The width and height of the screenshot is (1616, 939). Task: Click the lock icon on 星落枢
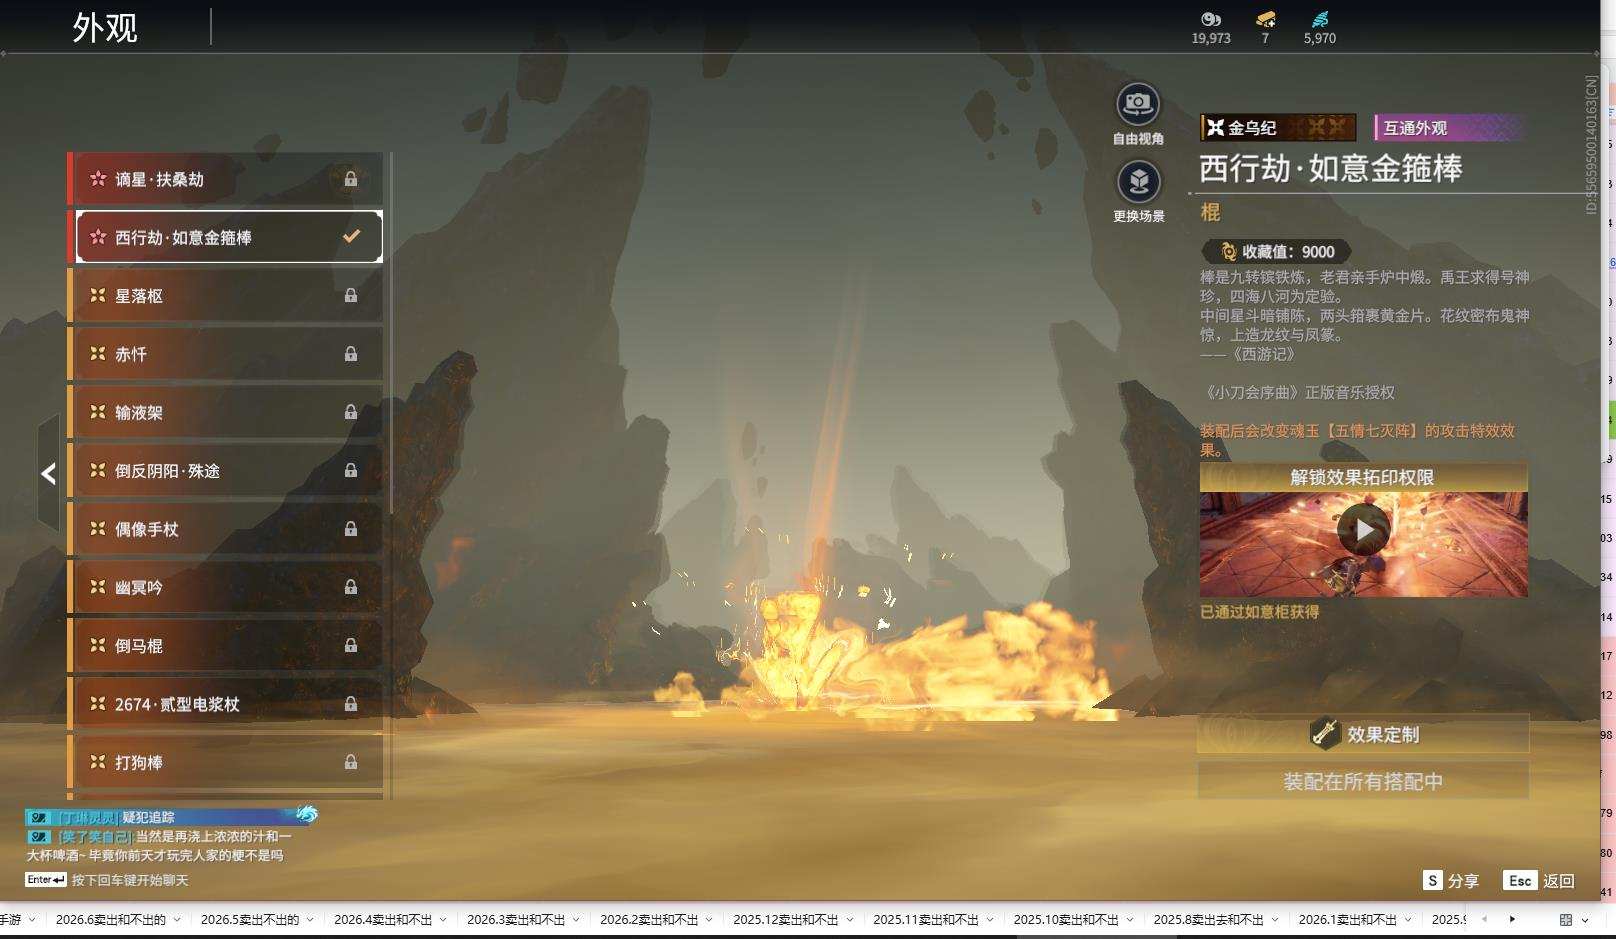click(x=351, y=295)
